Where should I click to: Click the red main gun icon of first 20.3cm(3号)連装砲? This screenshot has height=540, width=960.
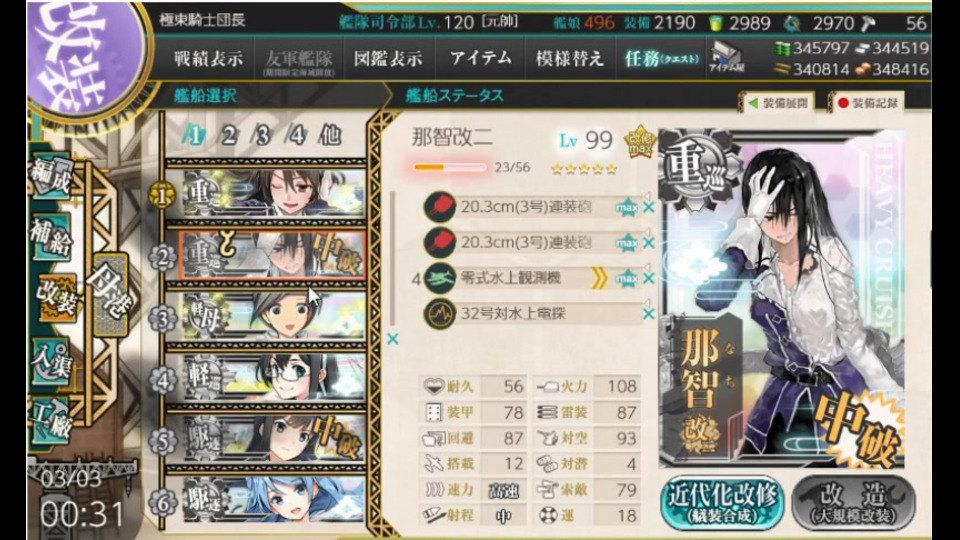(439, 206)
